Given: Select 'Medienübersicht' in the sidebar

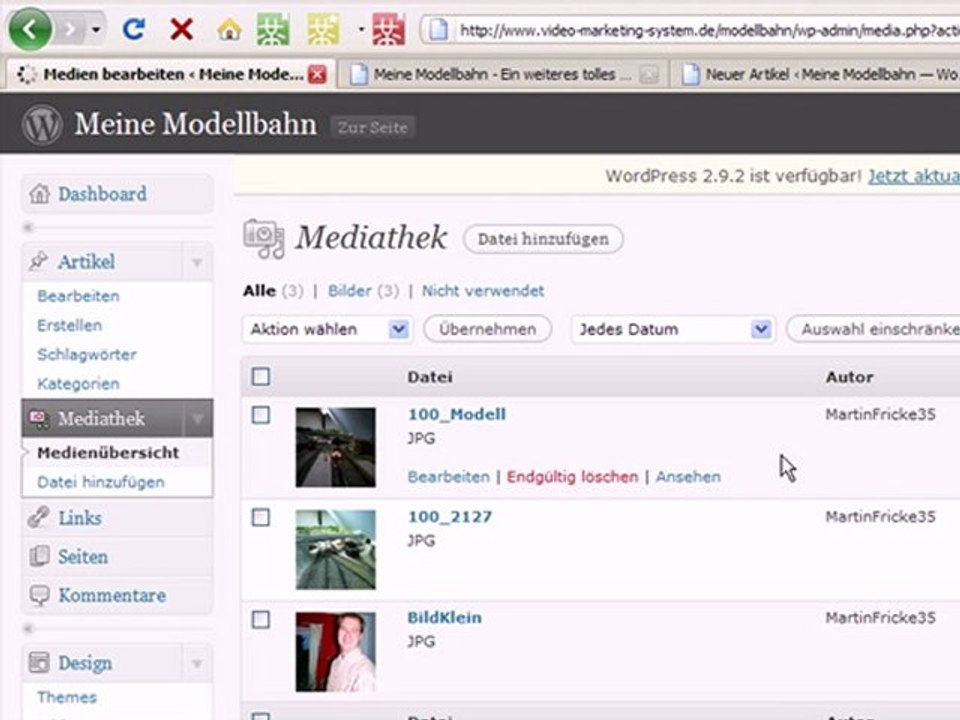Looking at the screenshot, I should (x=108, y=453).
